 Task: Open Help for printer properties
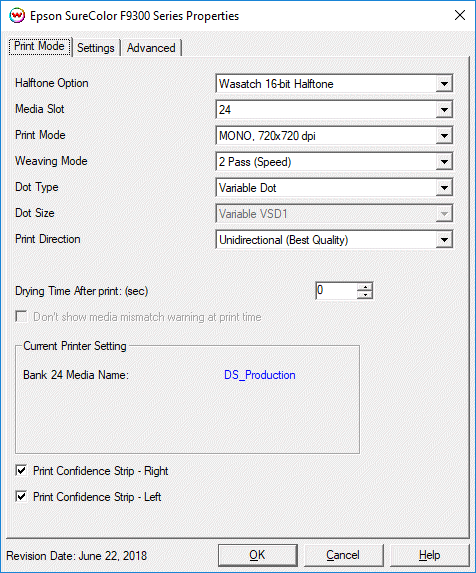pyautogui.click(x=430, y=555)
